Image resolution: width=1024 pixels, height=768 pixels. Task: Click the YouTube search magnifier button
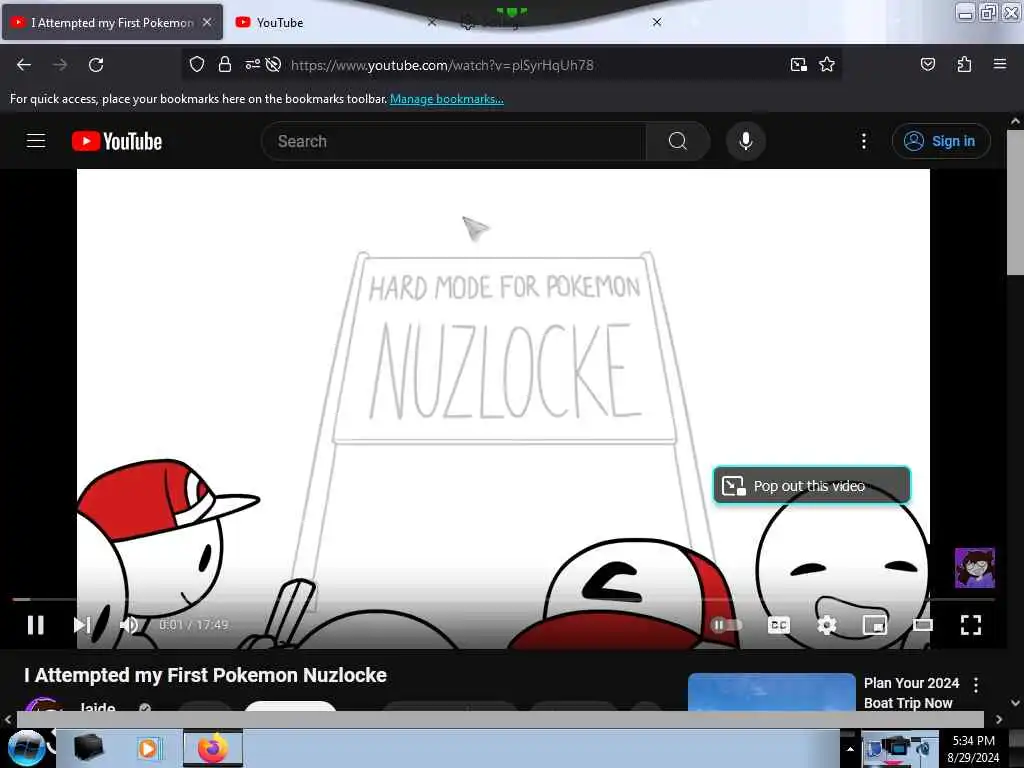tap(678, 141)
